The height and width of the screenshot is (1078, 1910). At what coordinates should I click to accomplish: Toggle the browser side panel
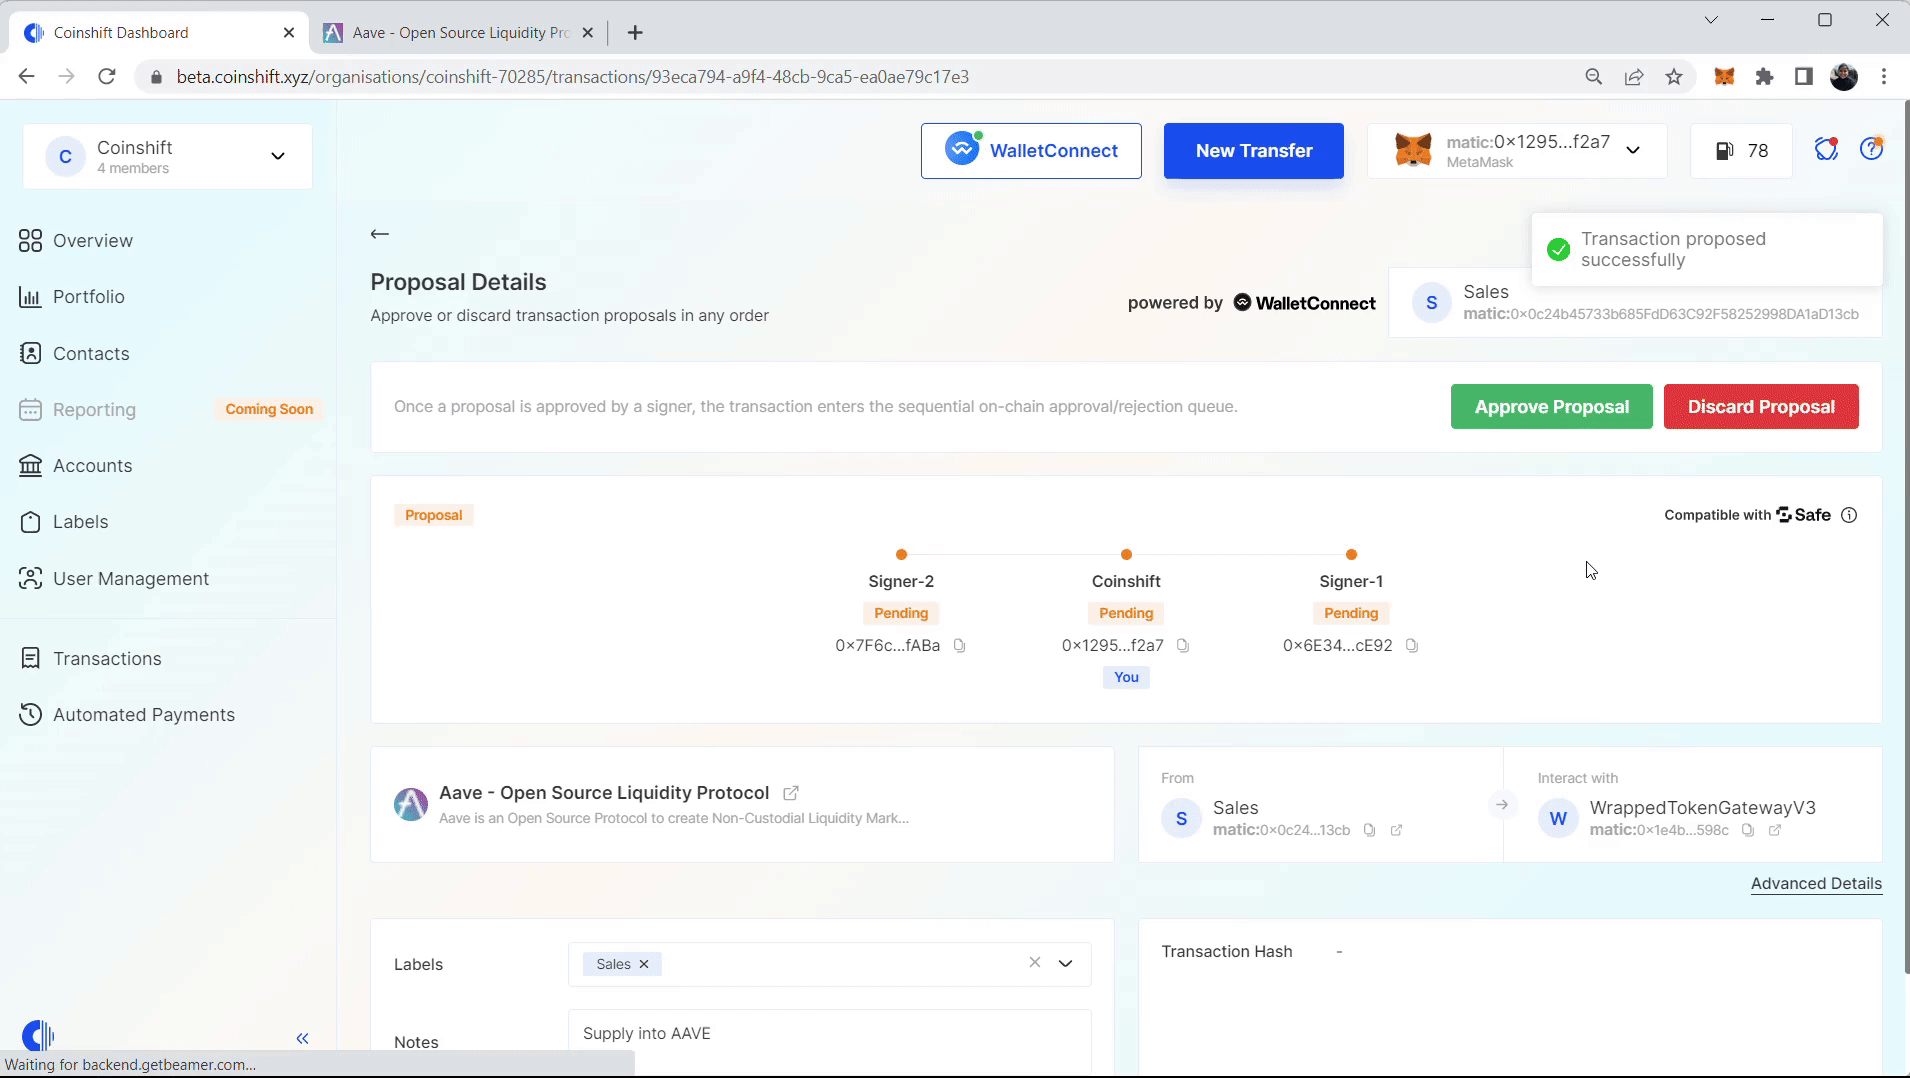pos(1804,77)
